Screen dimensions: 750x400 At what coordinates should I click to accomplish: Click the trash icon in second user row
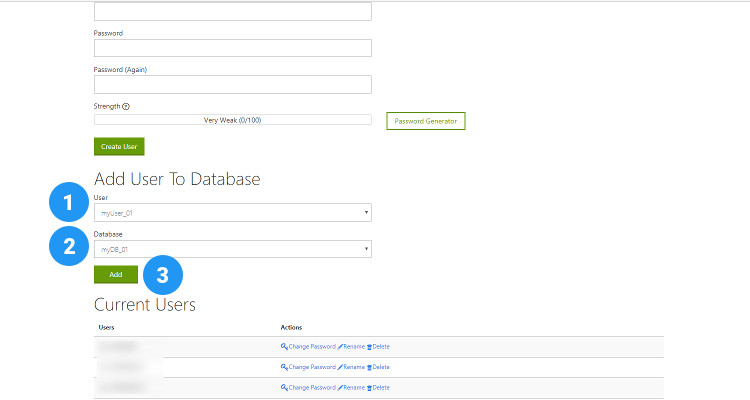point(369,367)
